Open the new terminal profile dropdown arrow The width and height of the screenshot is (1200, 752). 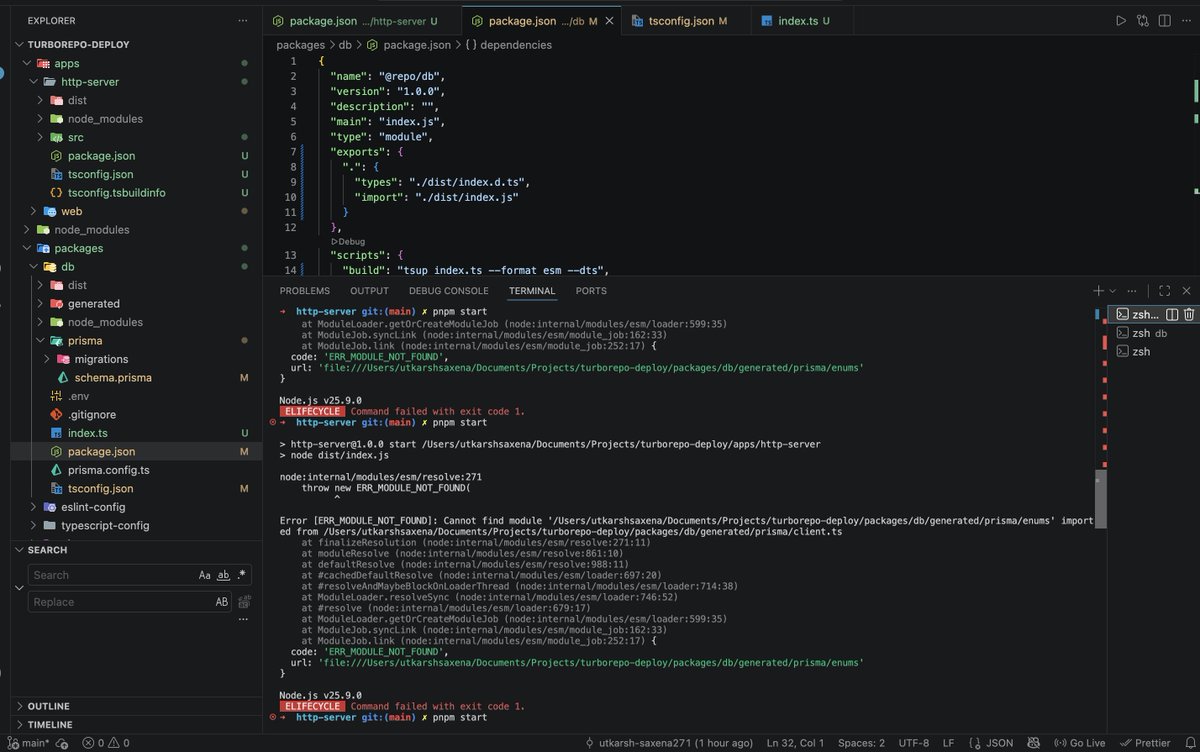(x=1112, y=290)
